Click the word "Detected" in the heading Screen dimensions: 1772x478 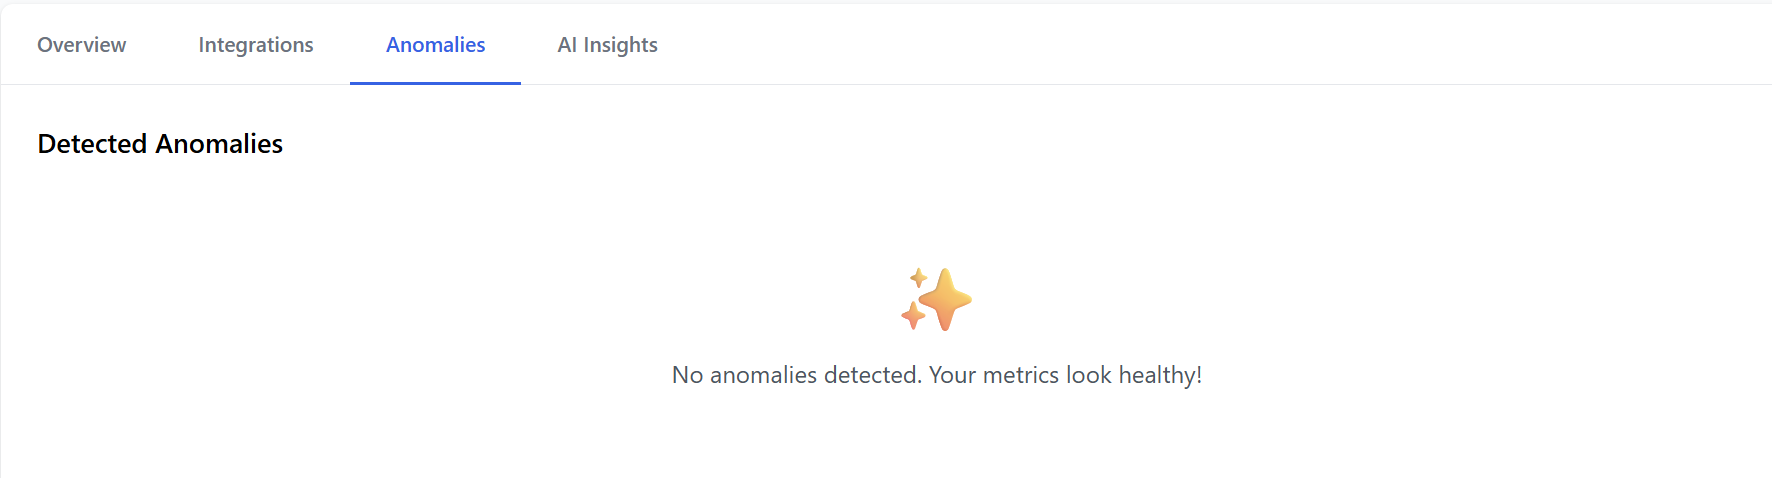(92, 144)
